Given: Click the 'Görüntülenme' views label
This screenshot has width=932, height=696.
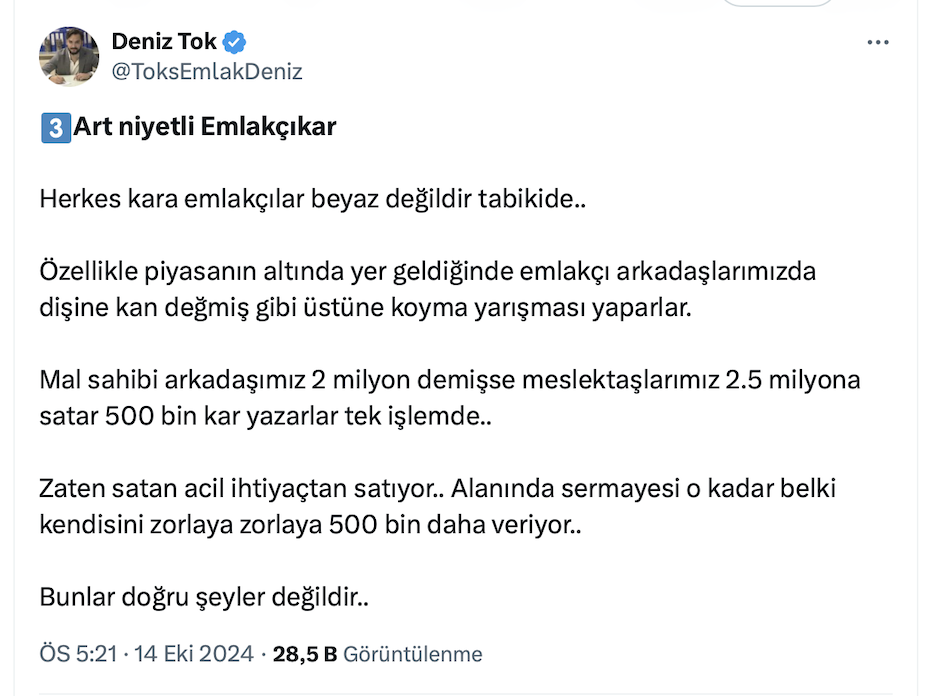Looking at the screenshot, I should click(x=413, y=655).
